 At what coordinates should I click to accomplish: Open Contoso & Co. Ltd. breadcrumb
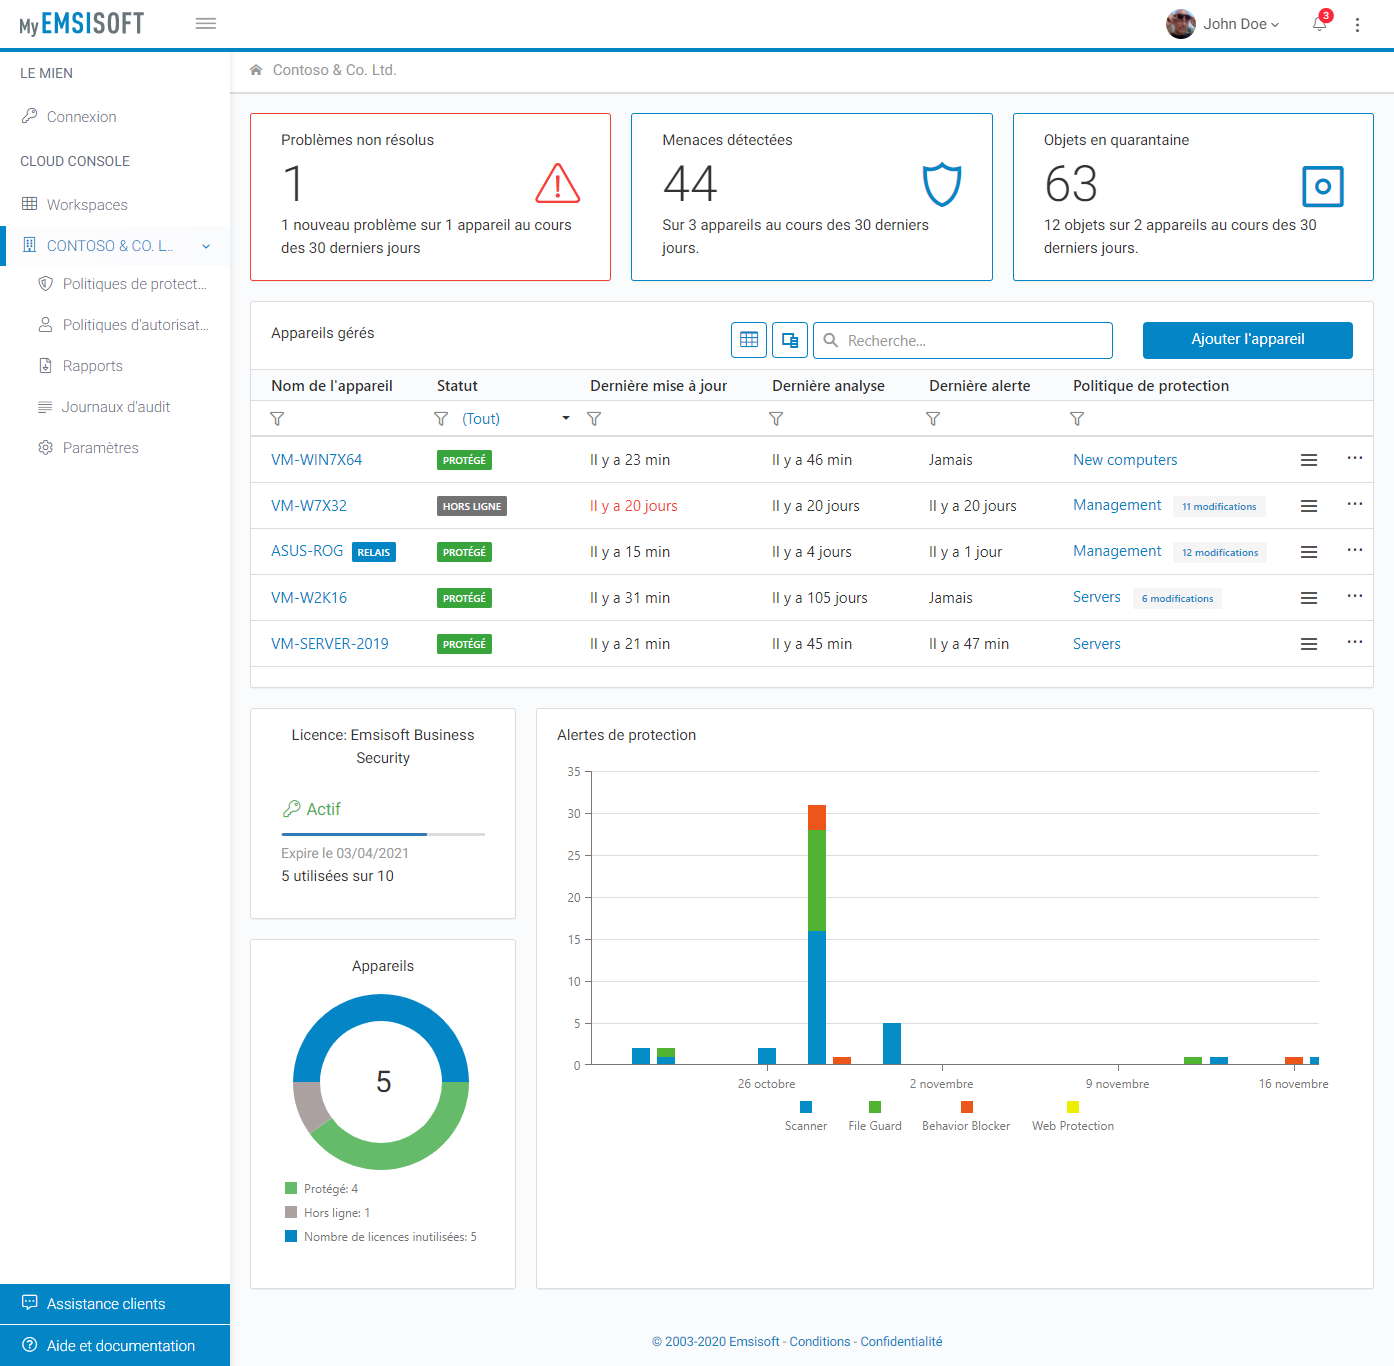tap(335, 70)
